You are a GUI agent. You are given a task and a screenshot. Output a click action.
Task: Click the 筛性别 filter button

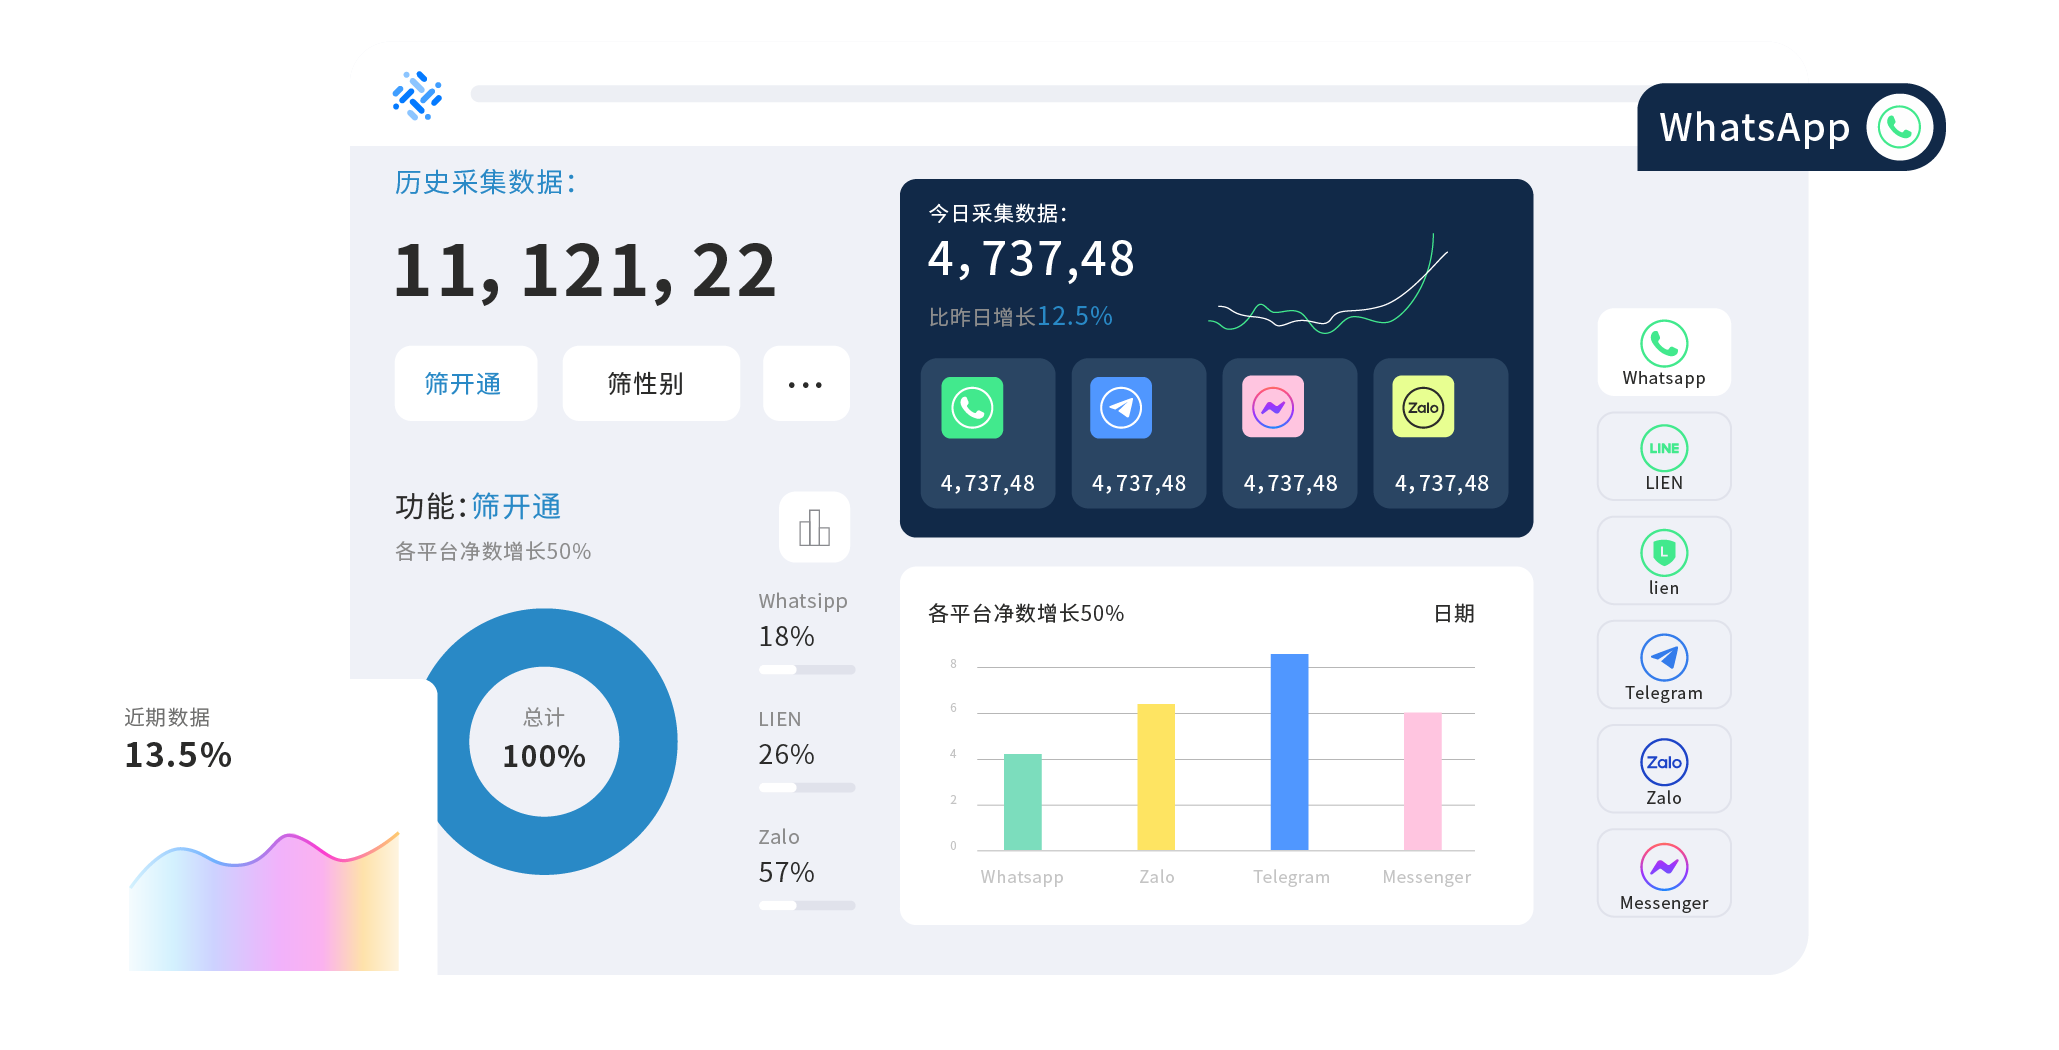(651, 383)
